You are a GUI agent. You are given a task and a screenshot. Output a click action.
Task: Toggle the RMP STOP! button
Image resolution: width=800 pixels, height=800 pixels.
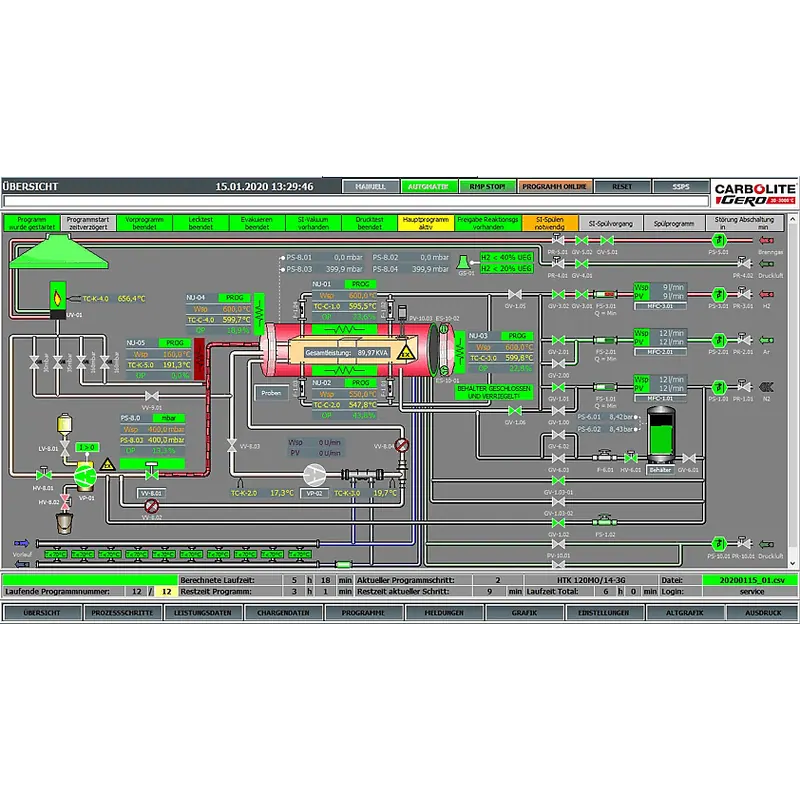point(487,186)
